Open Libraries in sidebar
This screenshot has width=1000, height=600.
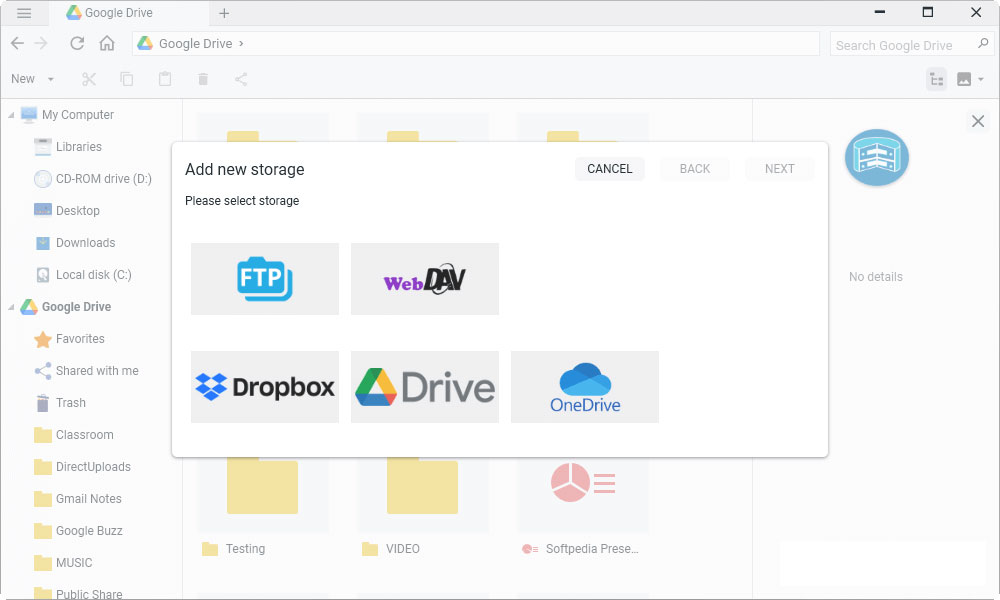pyautogui.click(x=78, y=147)
